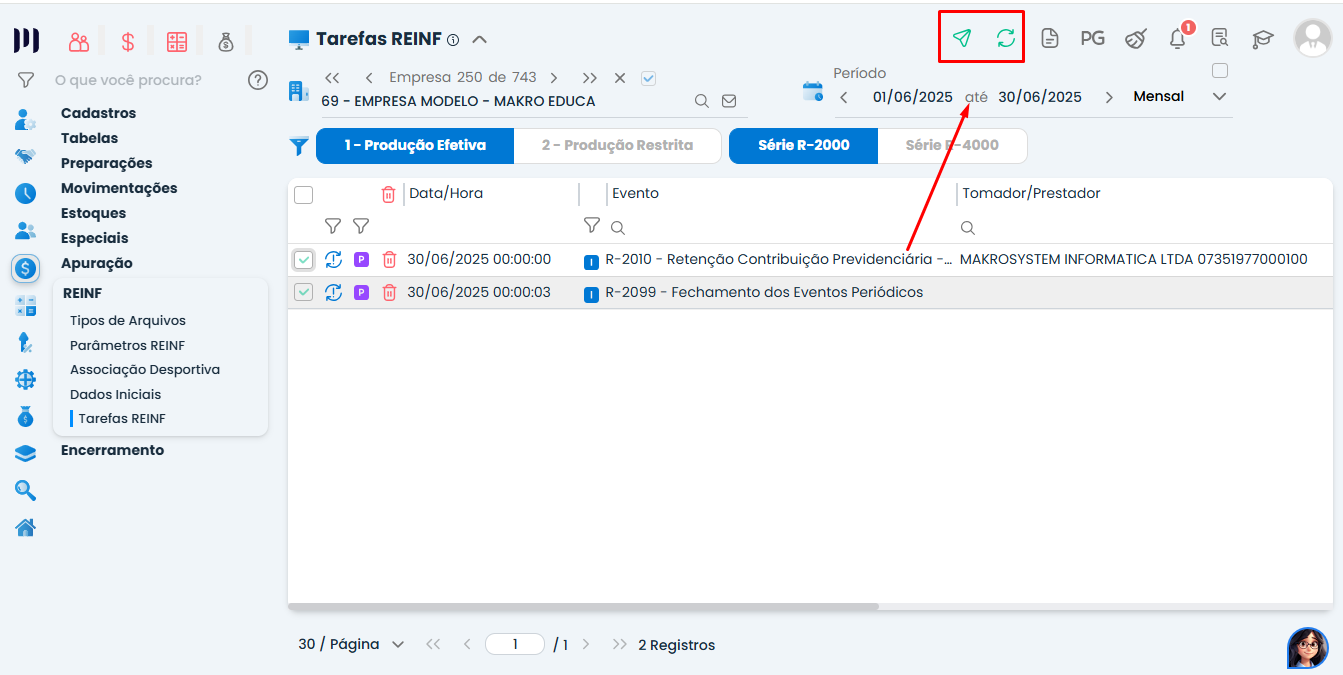Click the envelope icon next to company name
Viewport: 1343px width, 675px height.
[729, 101]
